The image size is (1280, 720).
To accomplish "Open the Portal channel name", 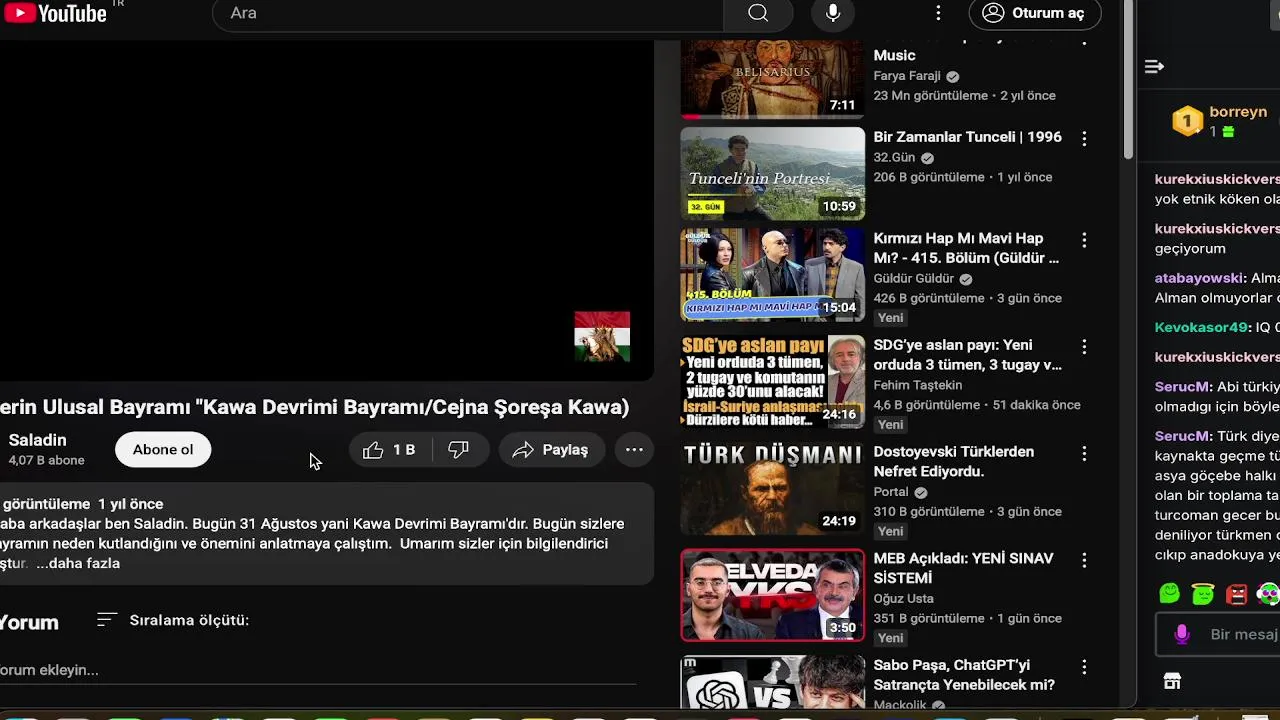I will pyautogui.click(x=890, y=492).
